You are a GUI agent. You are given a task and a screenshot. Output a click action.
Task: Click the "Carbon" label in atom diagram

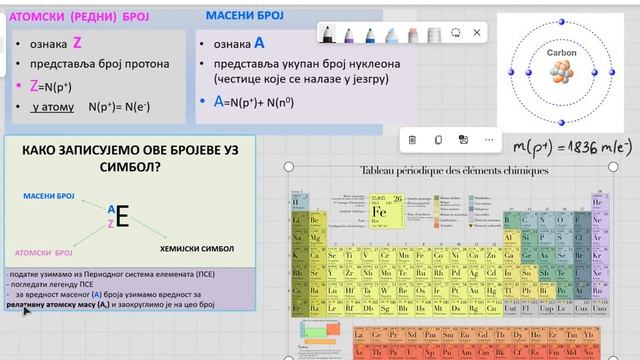pos(561,53)
